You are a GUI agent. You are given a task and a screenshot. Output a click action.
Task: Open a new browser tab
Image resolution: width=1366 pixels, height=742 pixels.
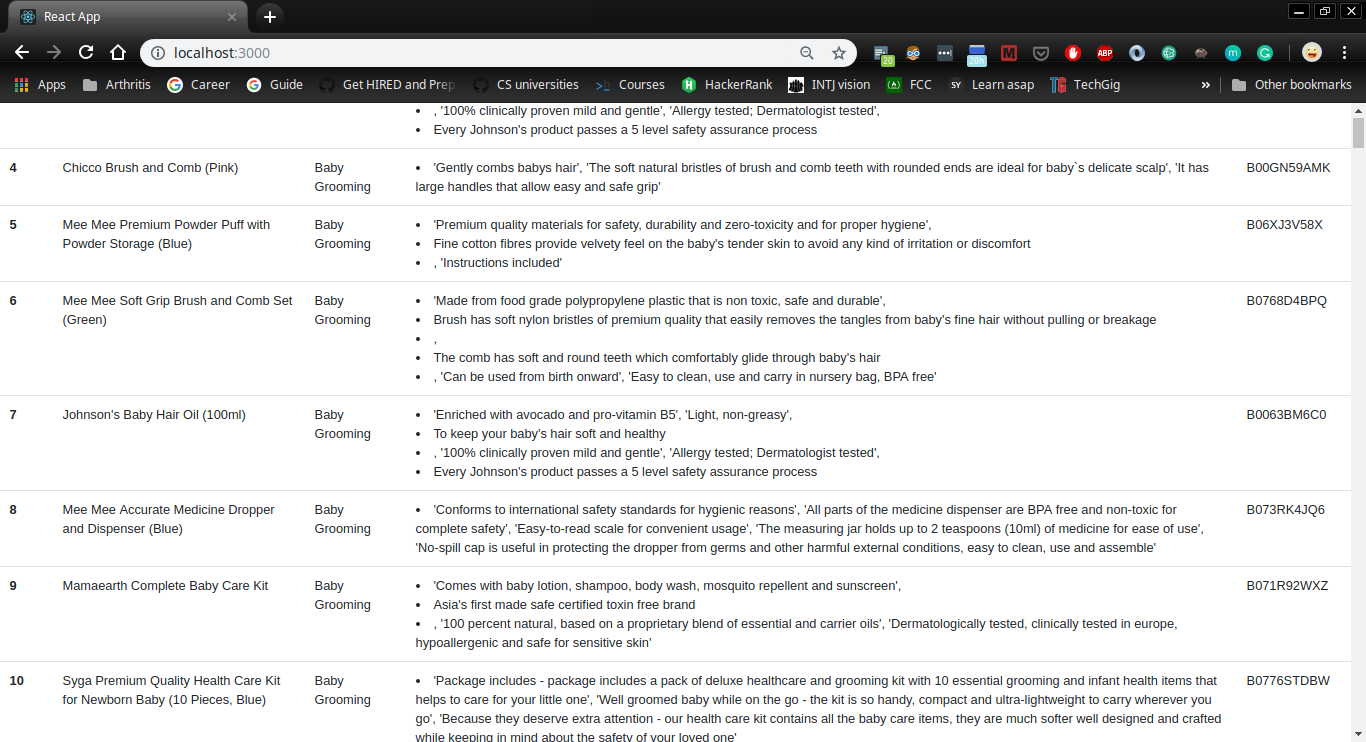click(269, 17)
